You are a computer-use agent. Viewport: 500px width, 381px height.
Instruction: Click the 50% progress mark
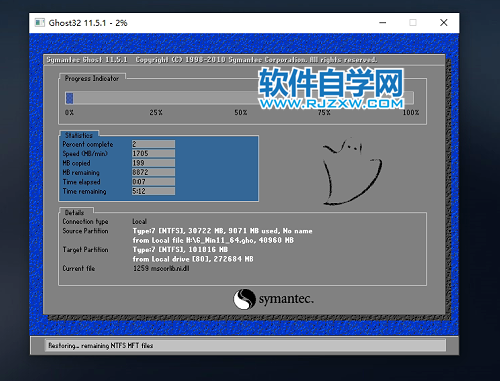pos(241,113)
